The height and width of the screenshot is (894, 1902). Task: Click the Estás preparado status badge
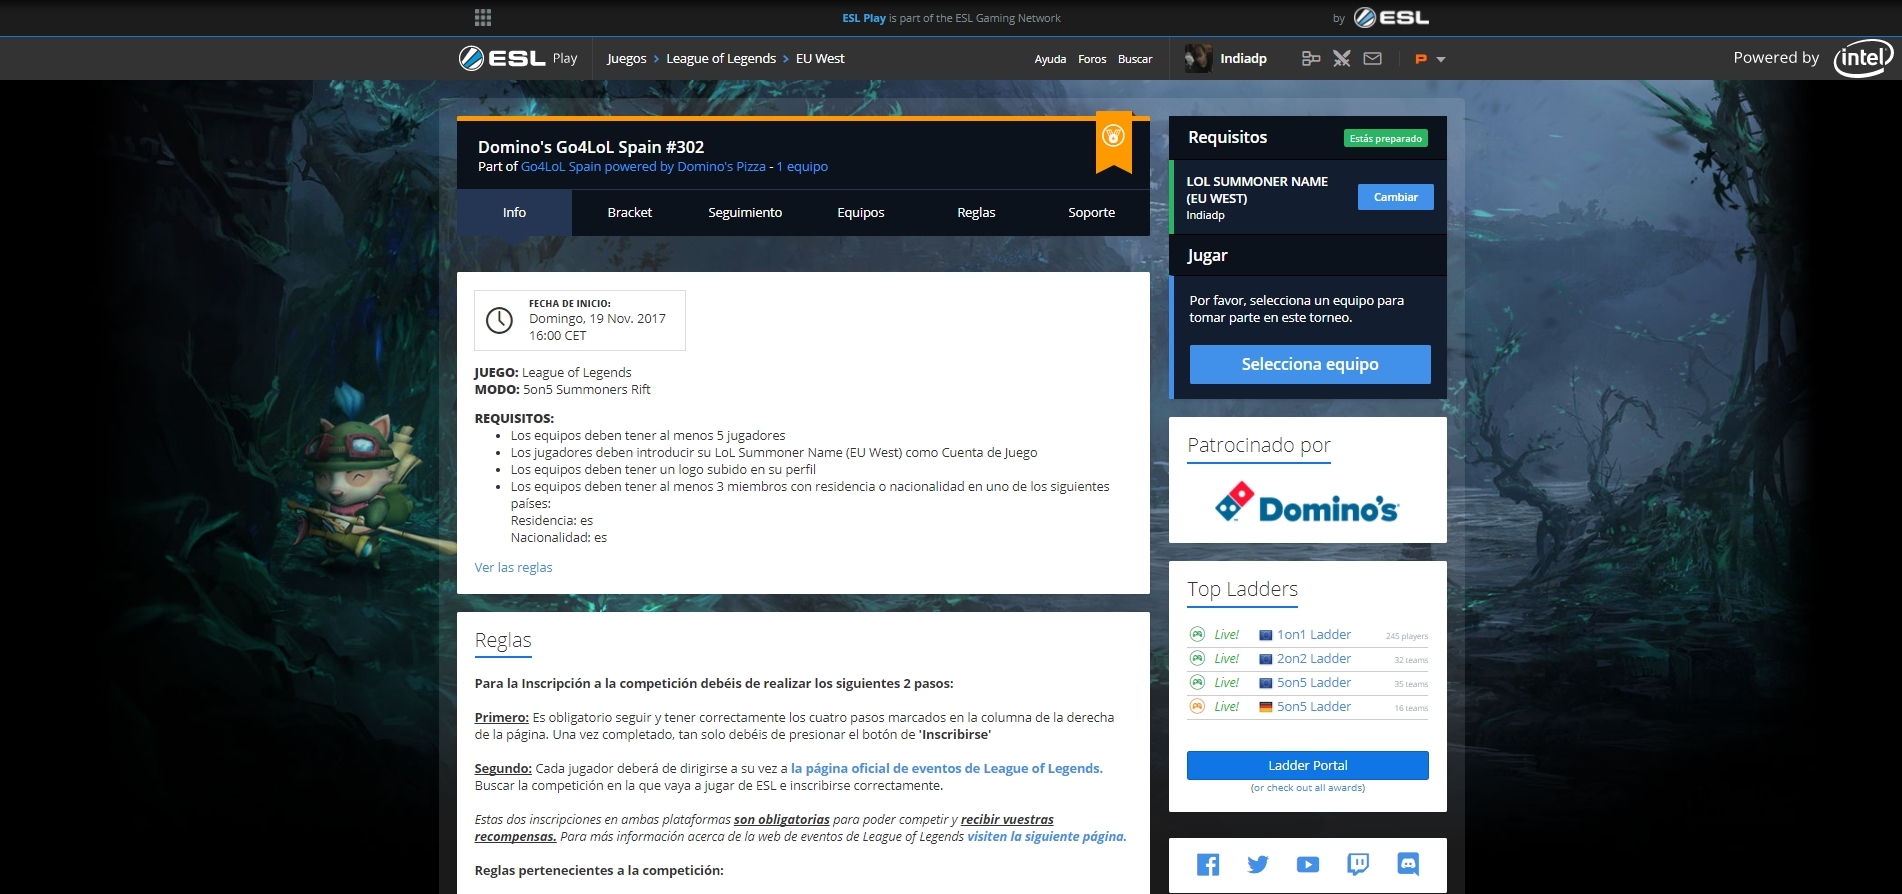click(x=1386, y=138)
